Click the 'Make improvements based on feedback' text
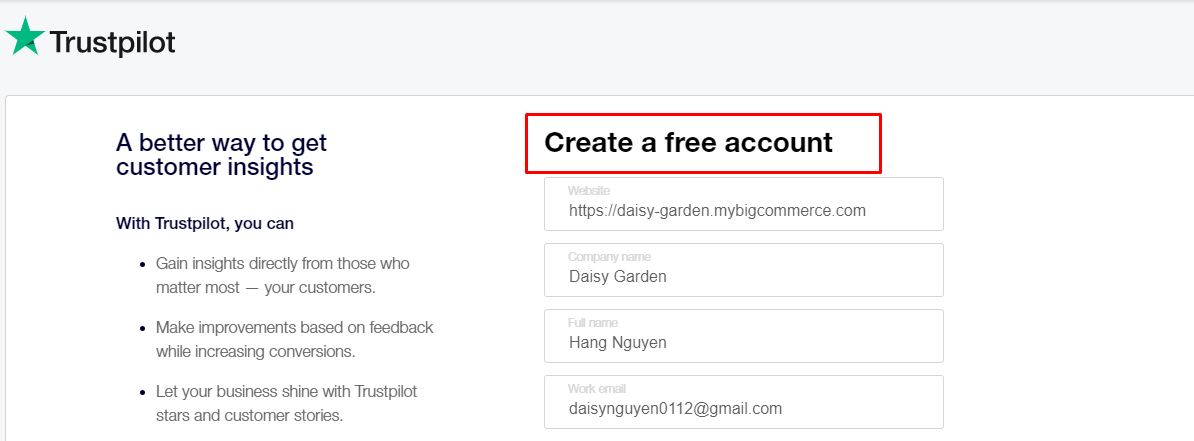 click(294, 328)
